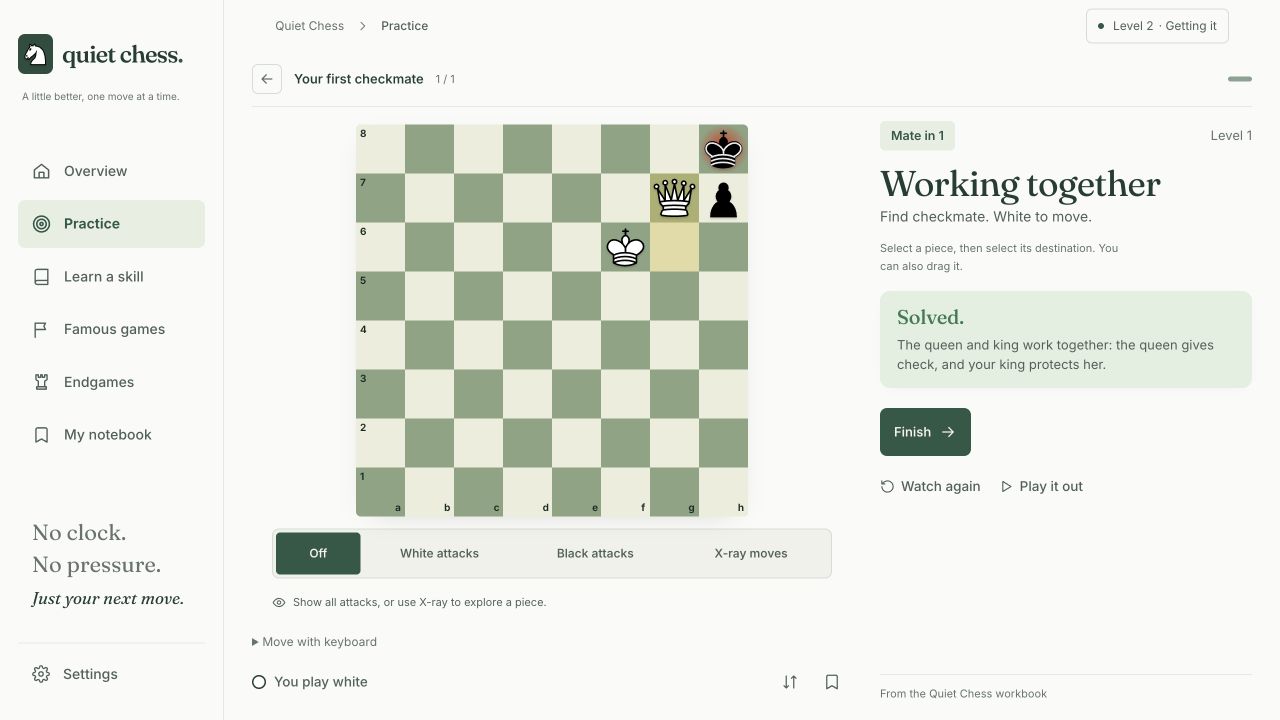This screenshot has width=1280, height=720.
Task: Click Quiet Chess breadcrumb link
Action: 309,26
